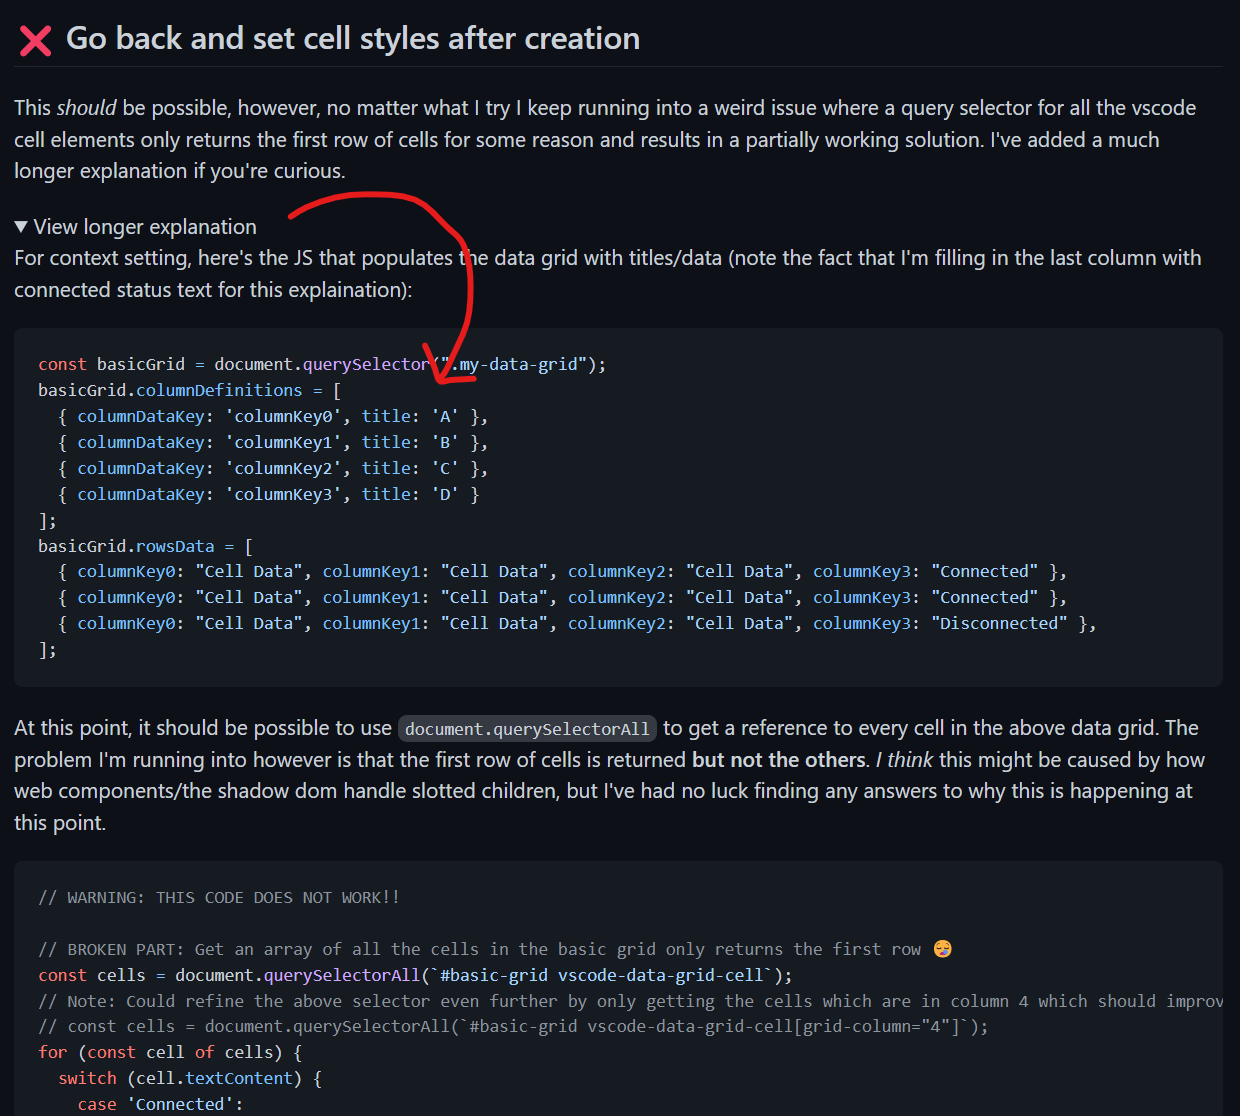
Task: Click the bold text "but not the others"
Action: pyautogui.click(x=779, y=760)
